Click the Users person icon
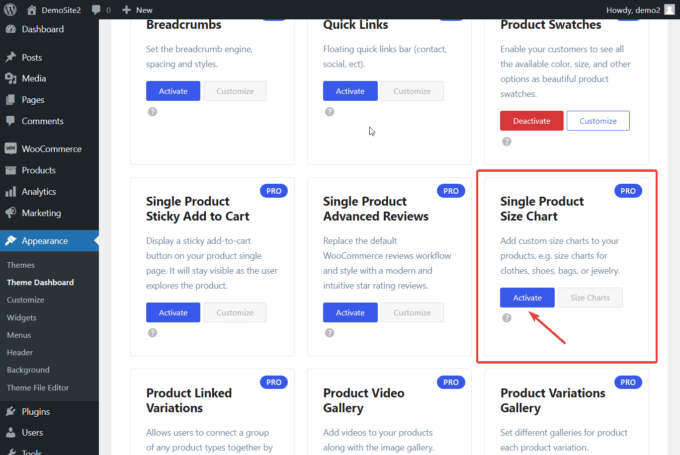 (x=11, y=432)
